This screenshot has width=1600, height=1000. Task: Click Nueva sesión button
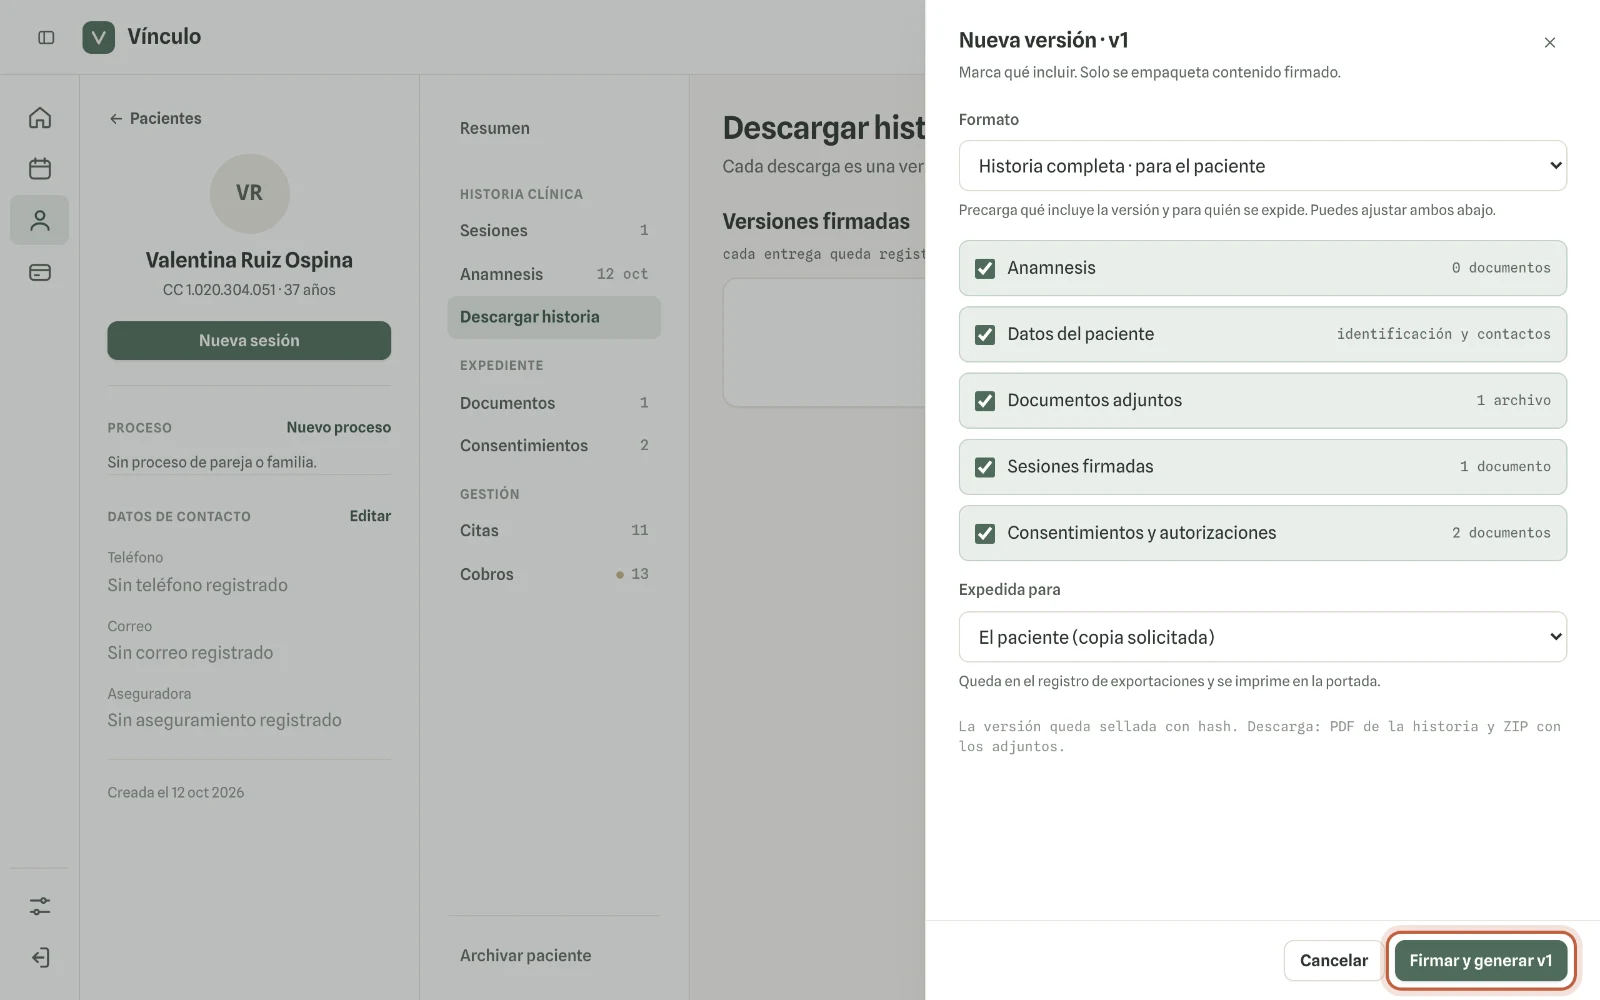tap(249, 340)
